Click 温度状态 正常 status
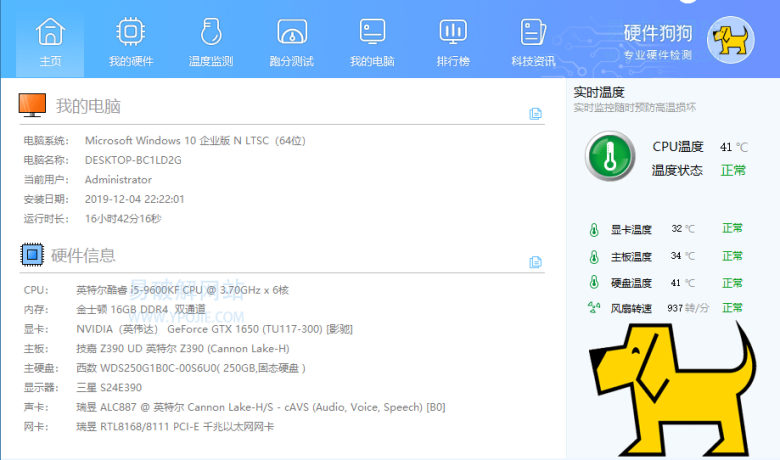Viewport: 780px width, 460px height. point(733,171)
